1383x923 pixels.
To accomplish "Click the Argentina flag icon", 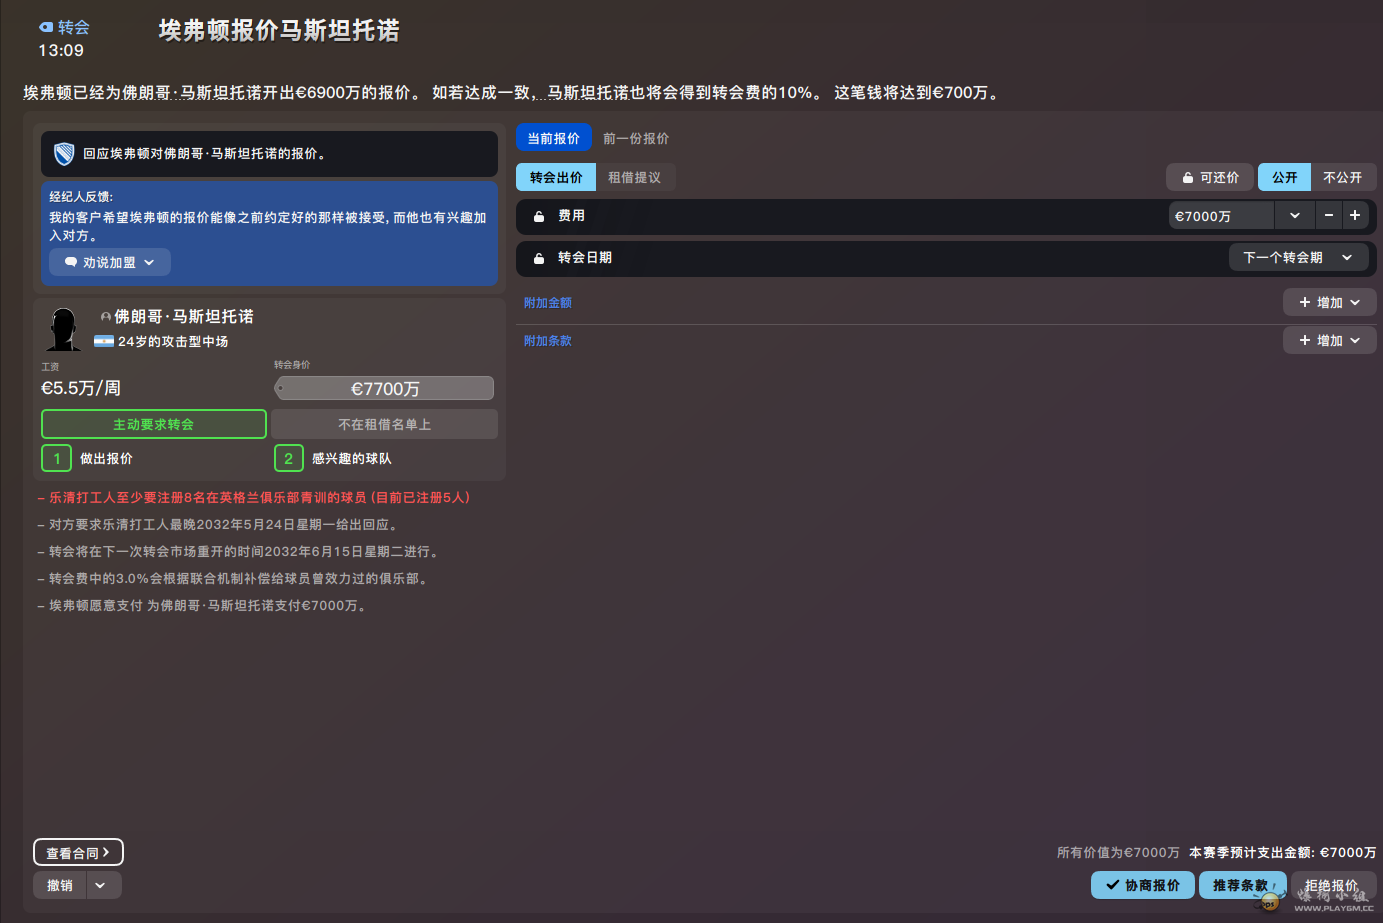I will pyautogui.click(x=103, y=342).
